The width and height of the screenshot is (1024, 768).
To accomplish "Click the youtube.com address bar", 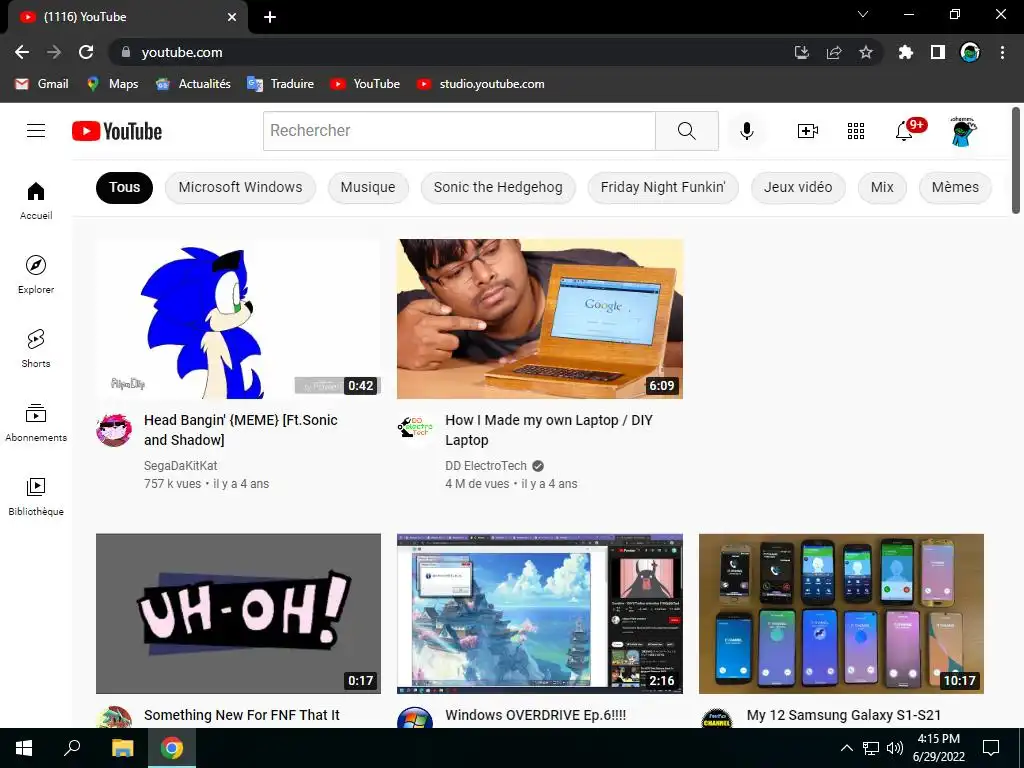I will [x=451, y=52].
